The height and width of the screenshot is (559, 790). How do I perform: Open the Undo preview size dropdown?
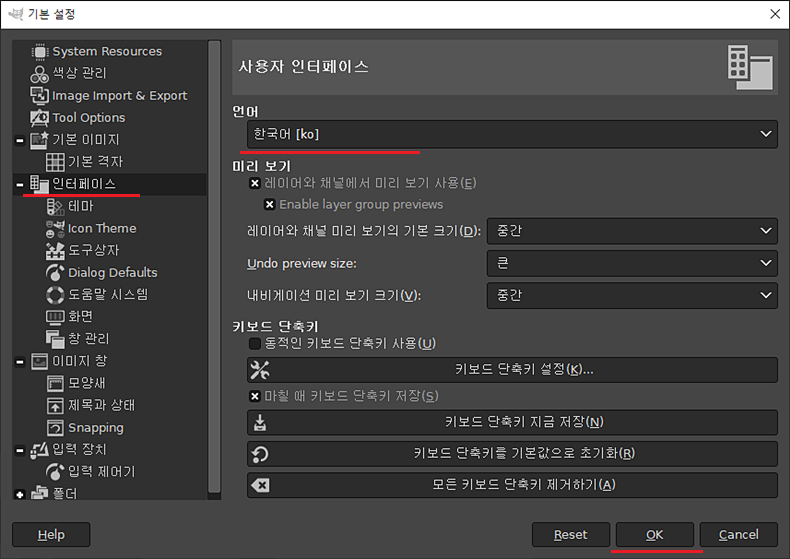point(632,263)
